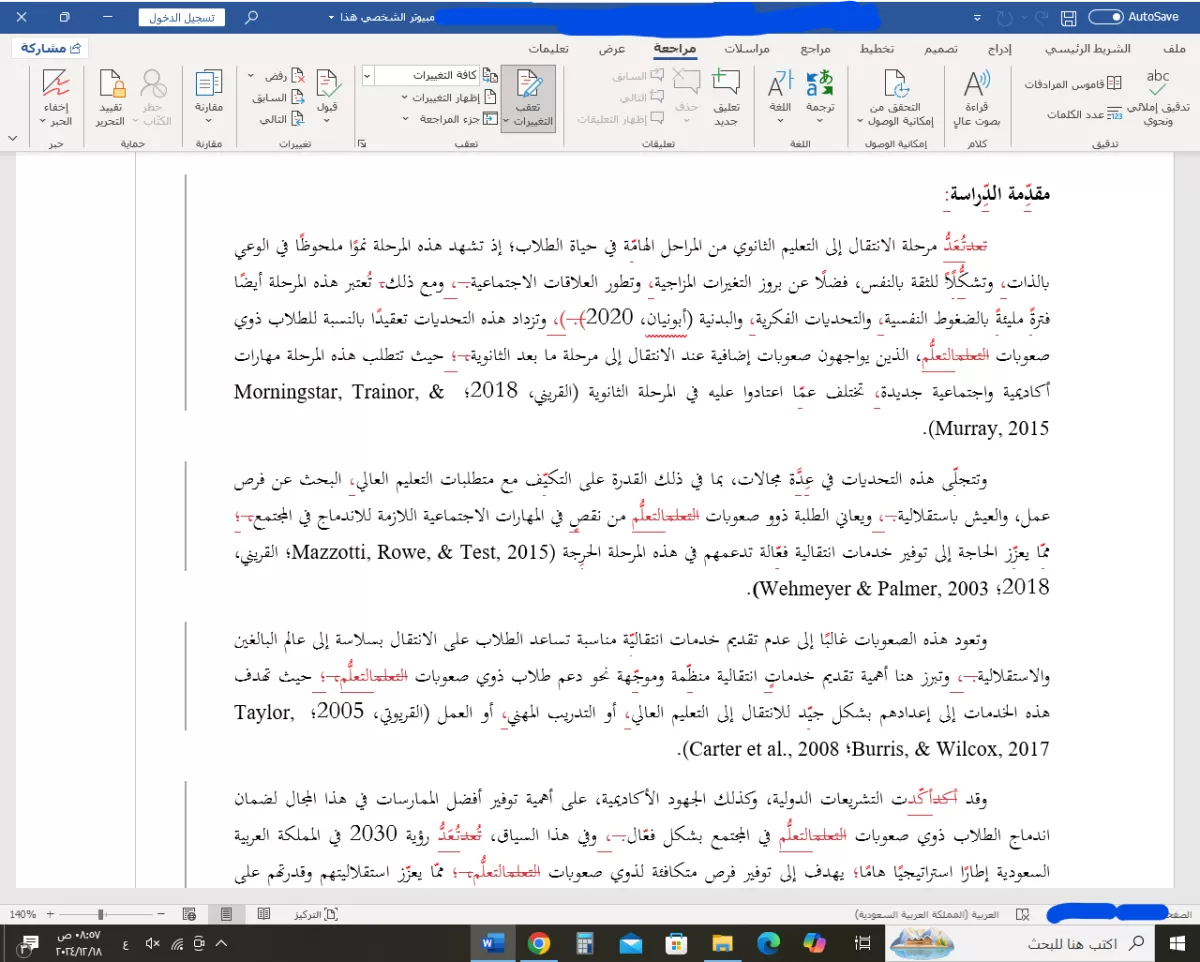The width and height of the screenshot is (1200, 962).
Task: Click the Word icon in the taskbar
Action: [493, 943]
